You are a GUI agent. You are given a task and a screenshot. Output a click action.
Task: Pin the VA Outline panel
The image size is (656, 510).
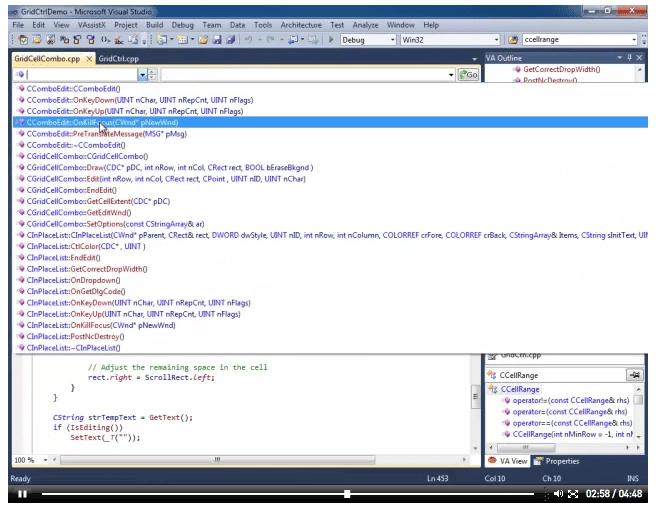[x=629, y=58]
